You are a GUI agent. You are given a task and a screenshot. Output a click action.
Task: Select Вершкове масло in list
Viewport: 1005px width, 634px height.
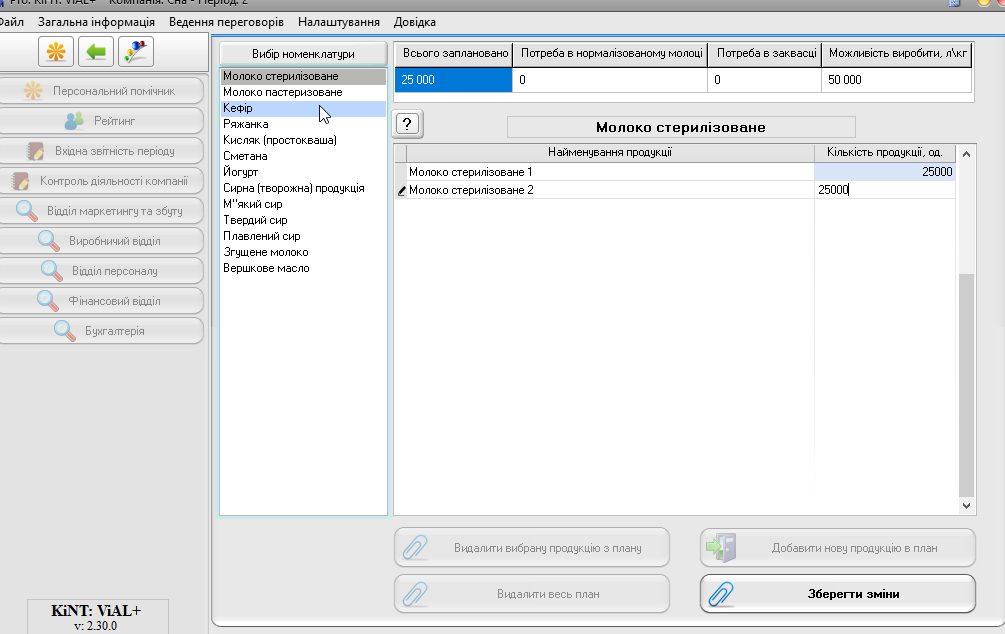point(303,269)
